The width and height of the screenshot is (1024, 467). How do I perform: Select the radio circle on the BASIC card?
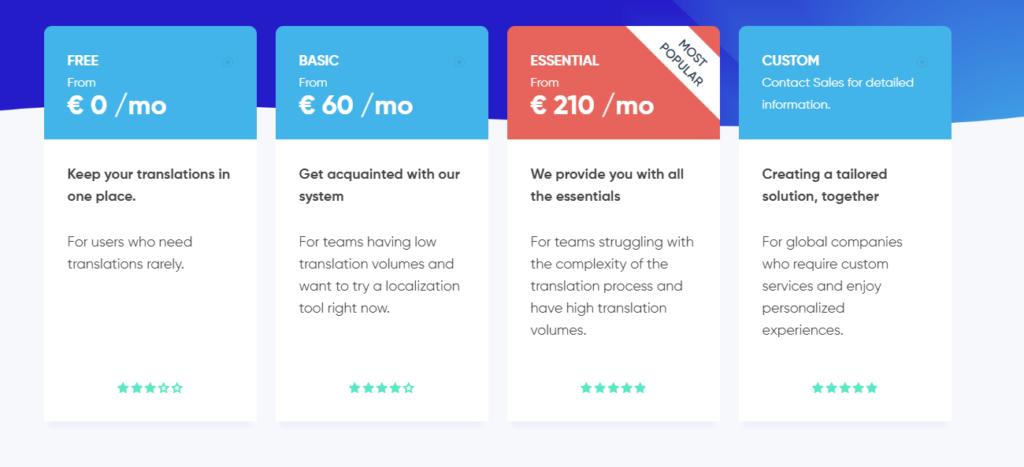pos(459,62)
